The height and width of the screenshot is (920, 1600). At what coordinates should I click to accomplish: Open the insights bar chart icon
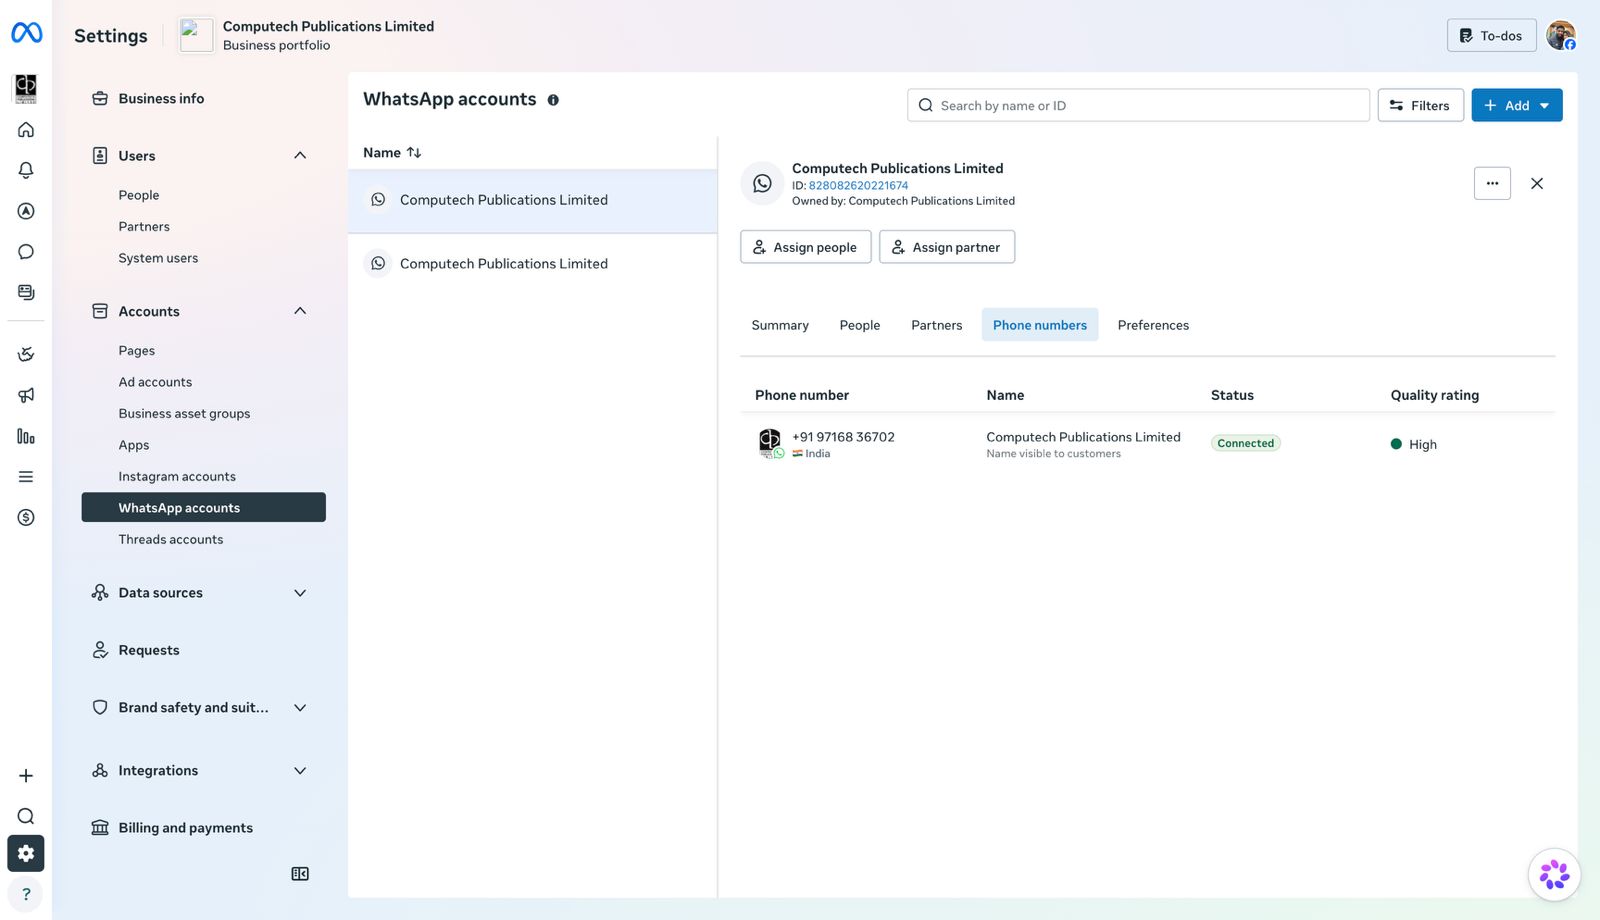coord(26,436)
